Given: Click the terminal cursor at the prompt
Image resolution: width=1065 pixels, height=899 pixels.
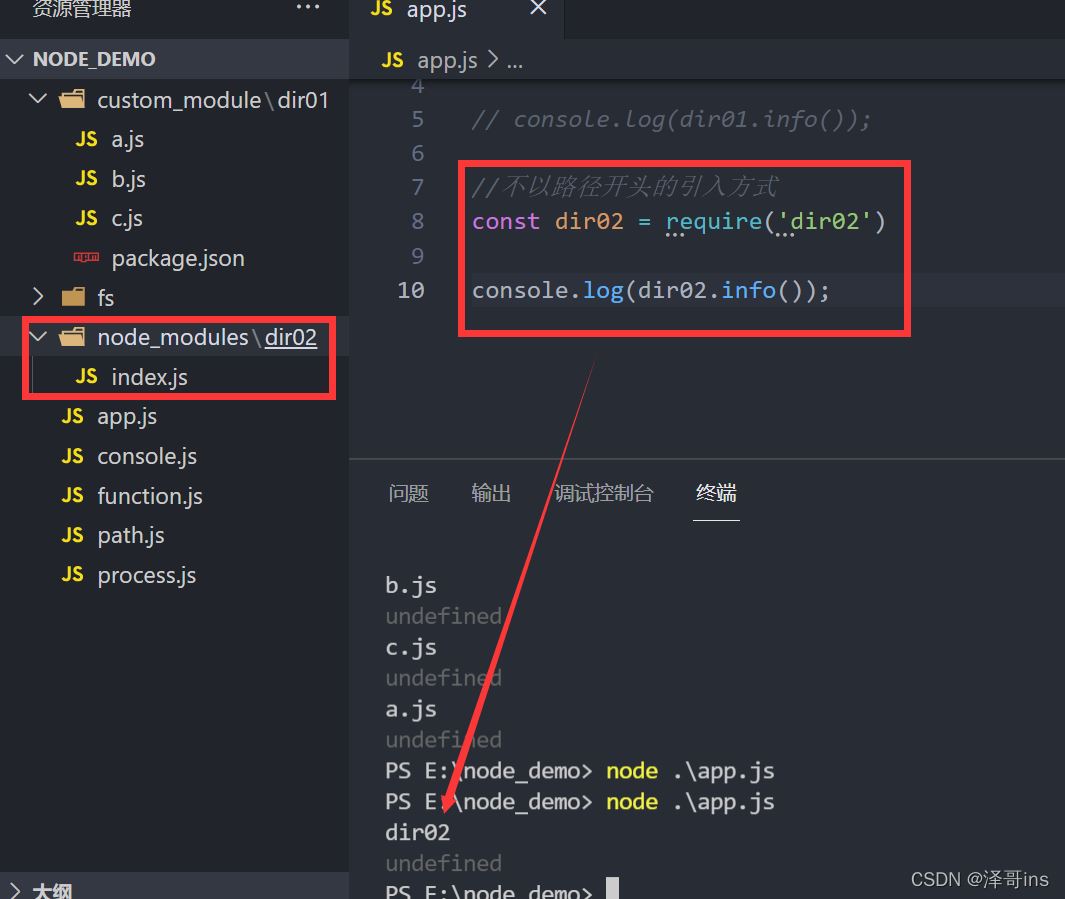Looking at the screenshot, I should pos(612,889).
